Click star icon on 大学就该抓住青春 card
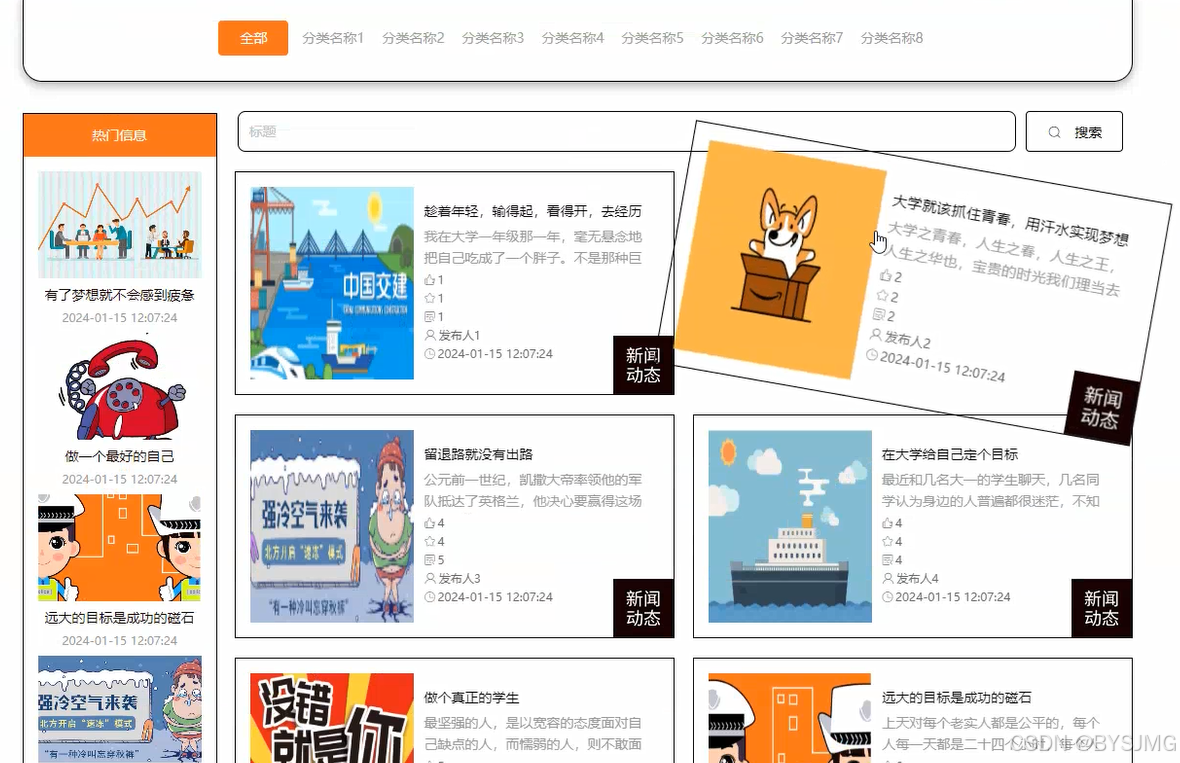This screenshot has width=1180, height=763. pyautogui.click(x=883, y=294)
